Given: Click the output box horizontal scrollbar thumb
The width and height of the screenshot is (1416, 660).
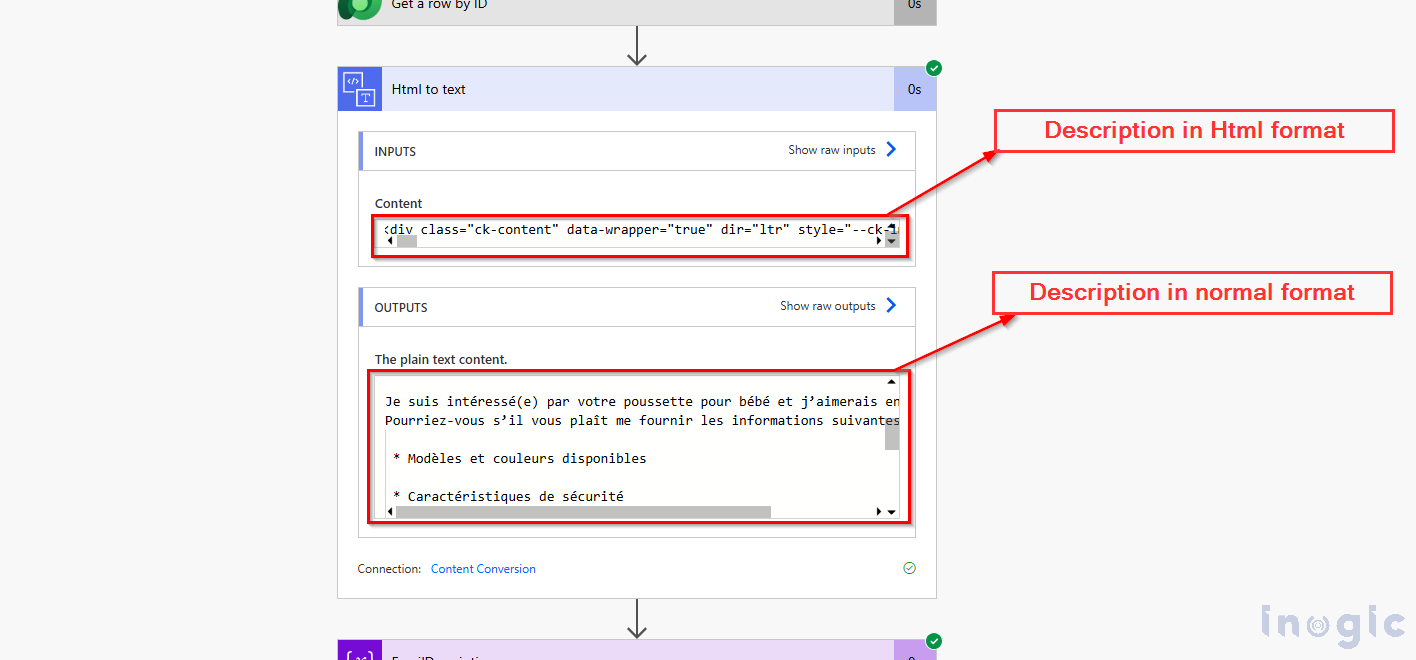Looking at the screenshot, I should tap(583, 512).
